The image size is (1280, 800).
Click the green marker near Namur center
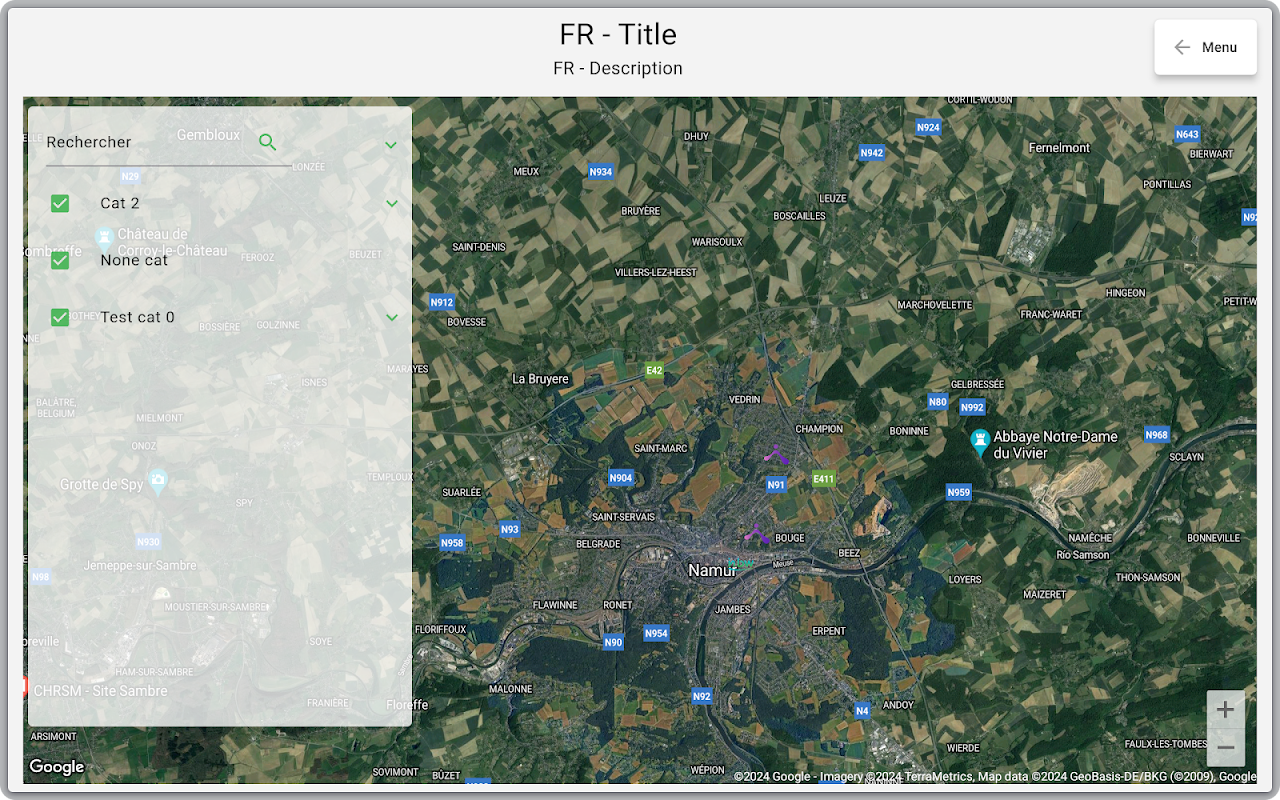(x=741, y=564)
